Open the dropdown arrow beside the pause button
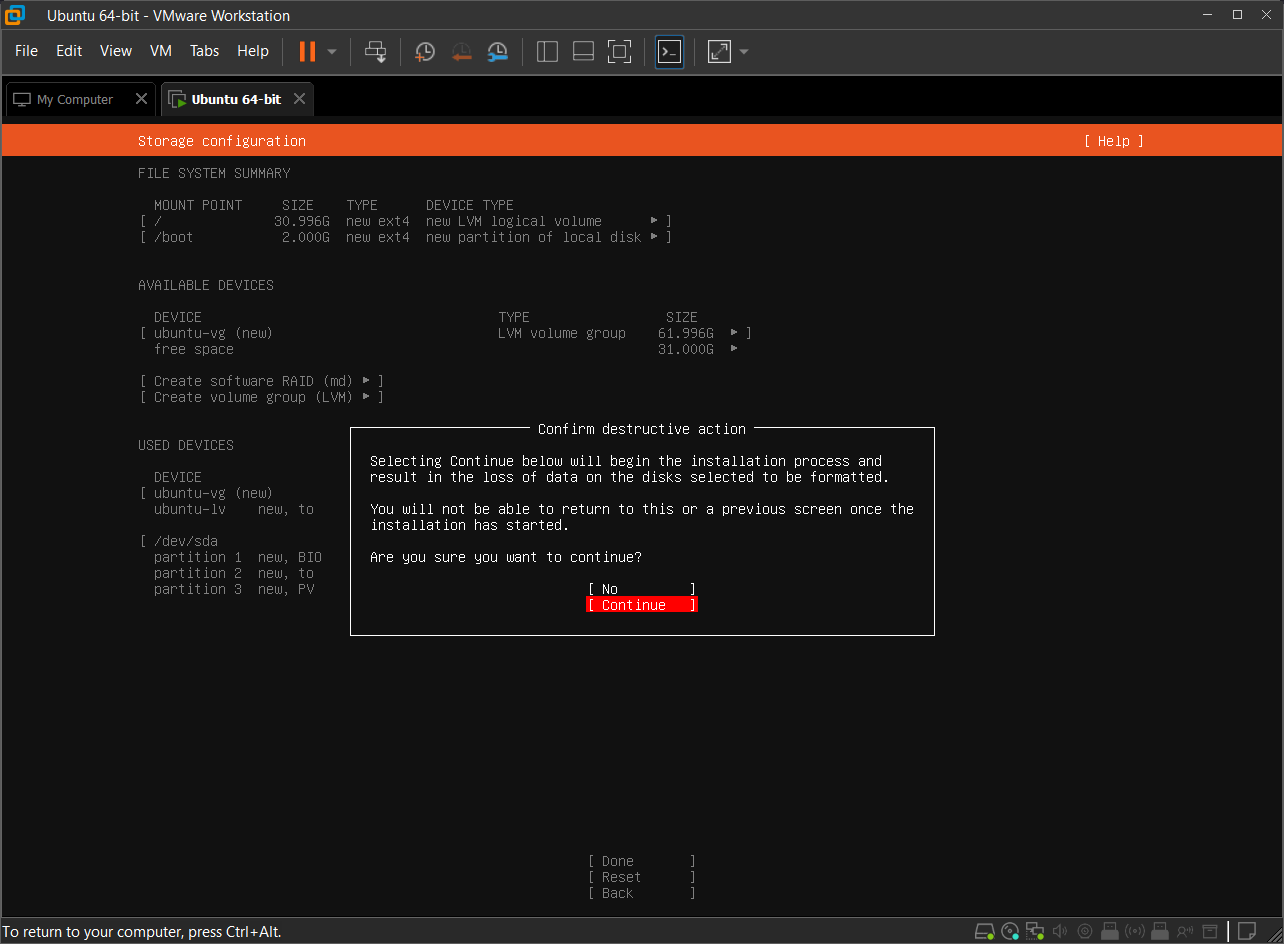The image size is (1284, 944). (x=332, y=51)
